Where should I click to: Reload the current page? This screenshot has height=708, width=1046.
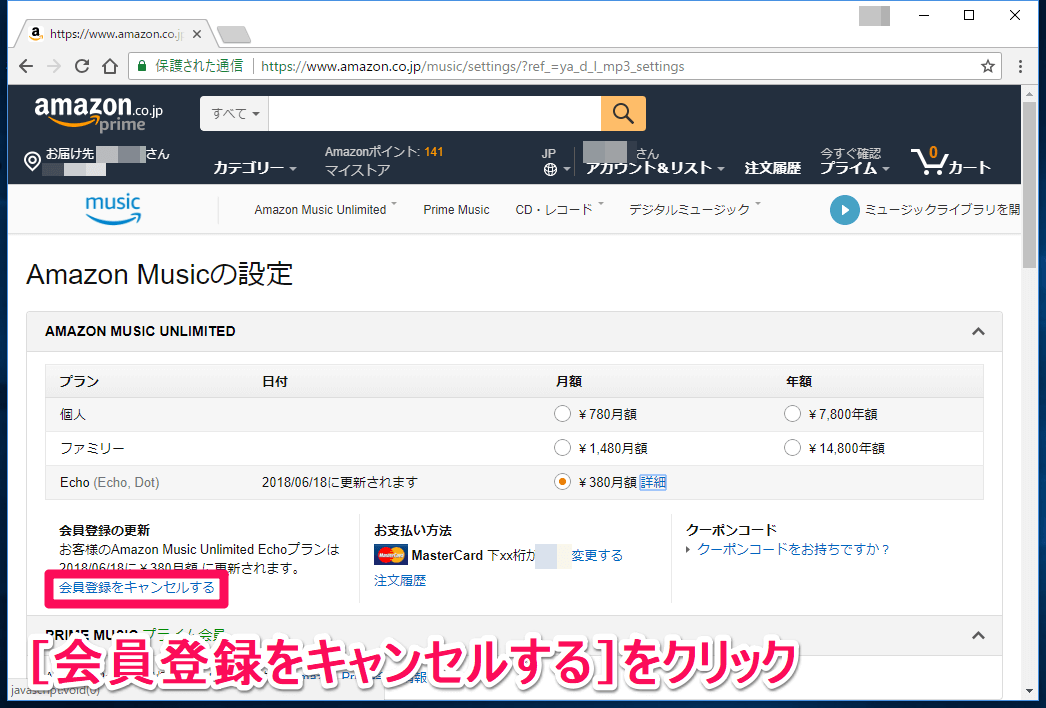[x=81, y=66]
